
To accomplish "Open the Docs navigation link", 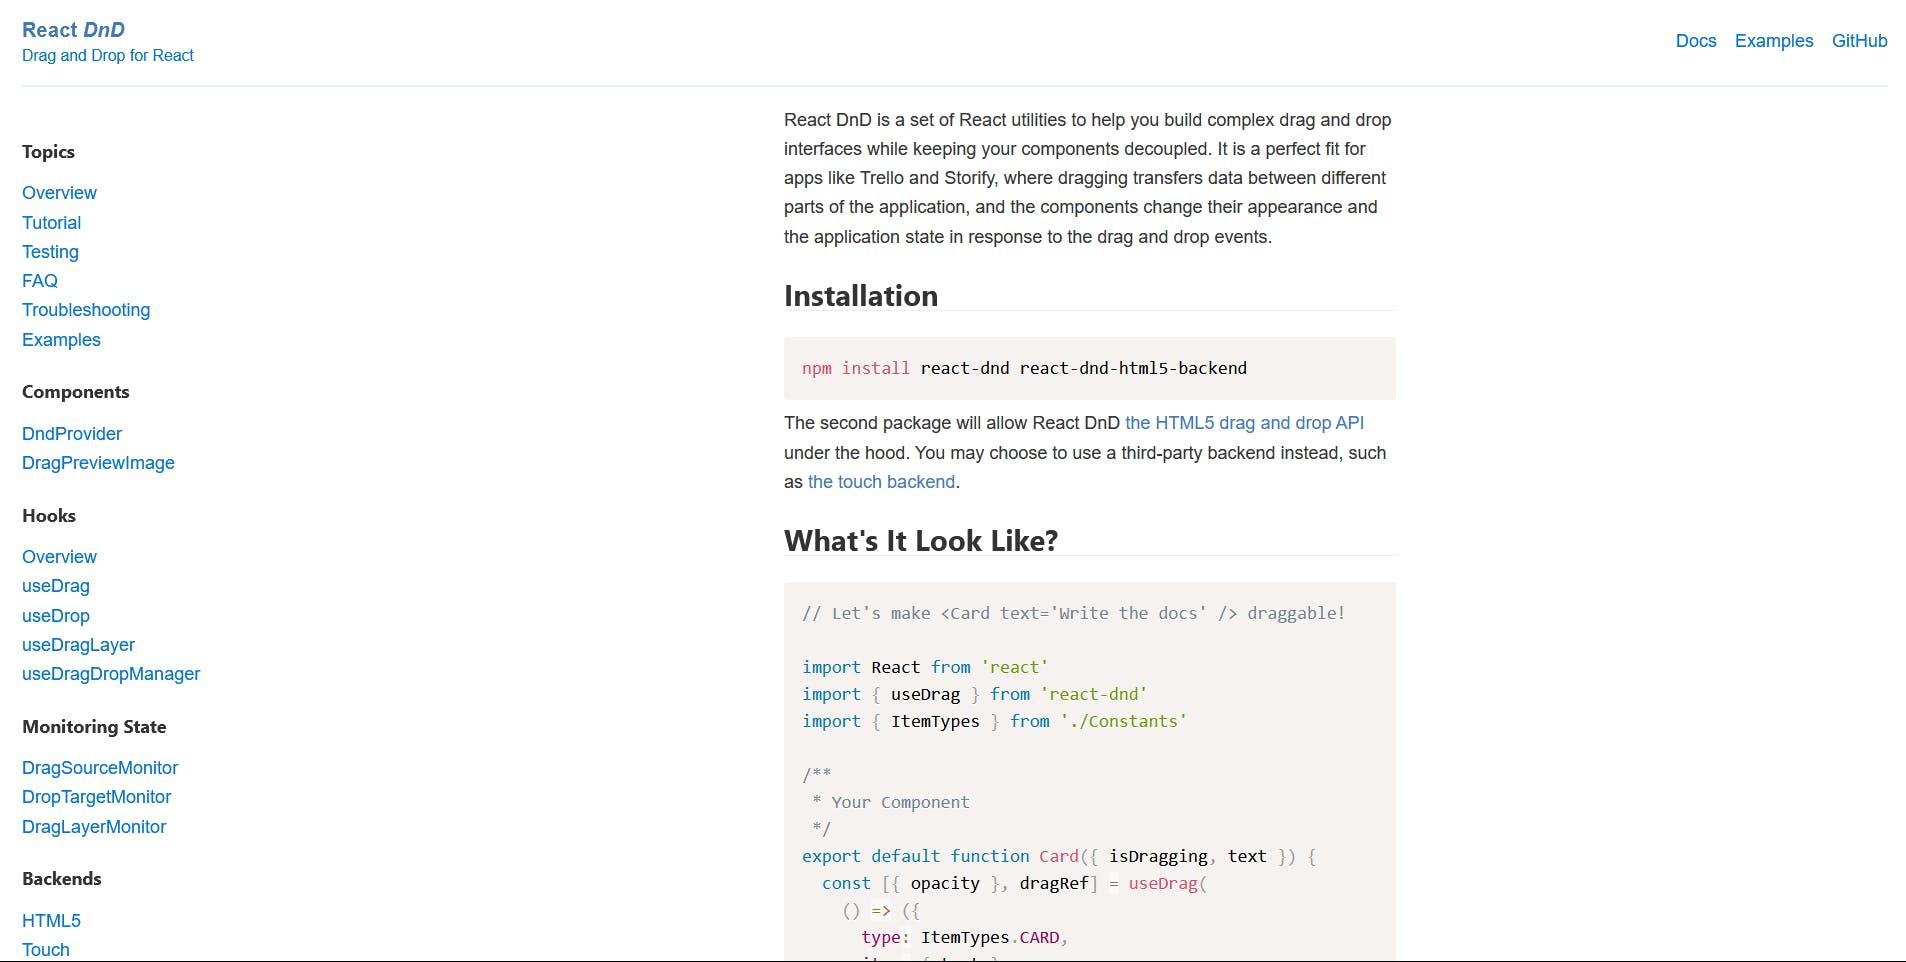I will (x=1695, y=41).
